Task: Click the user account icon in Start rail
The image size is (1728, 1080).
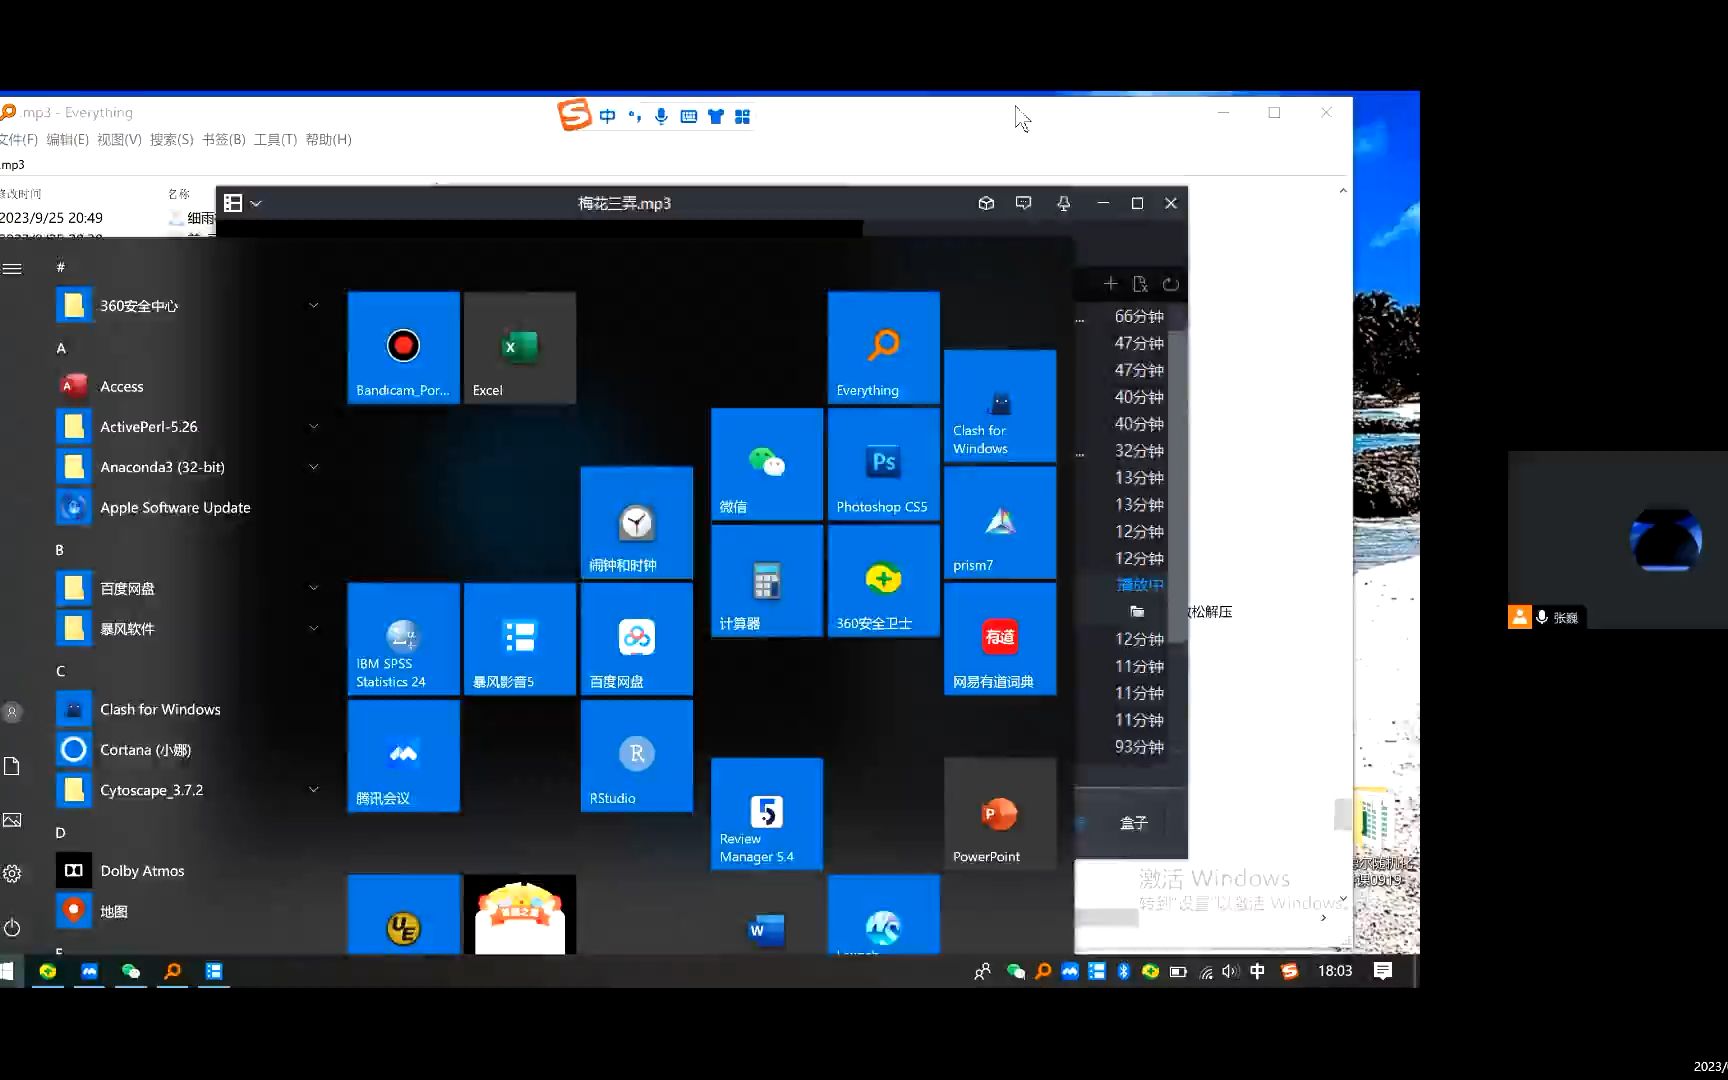Action: (12, 712)
